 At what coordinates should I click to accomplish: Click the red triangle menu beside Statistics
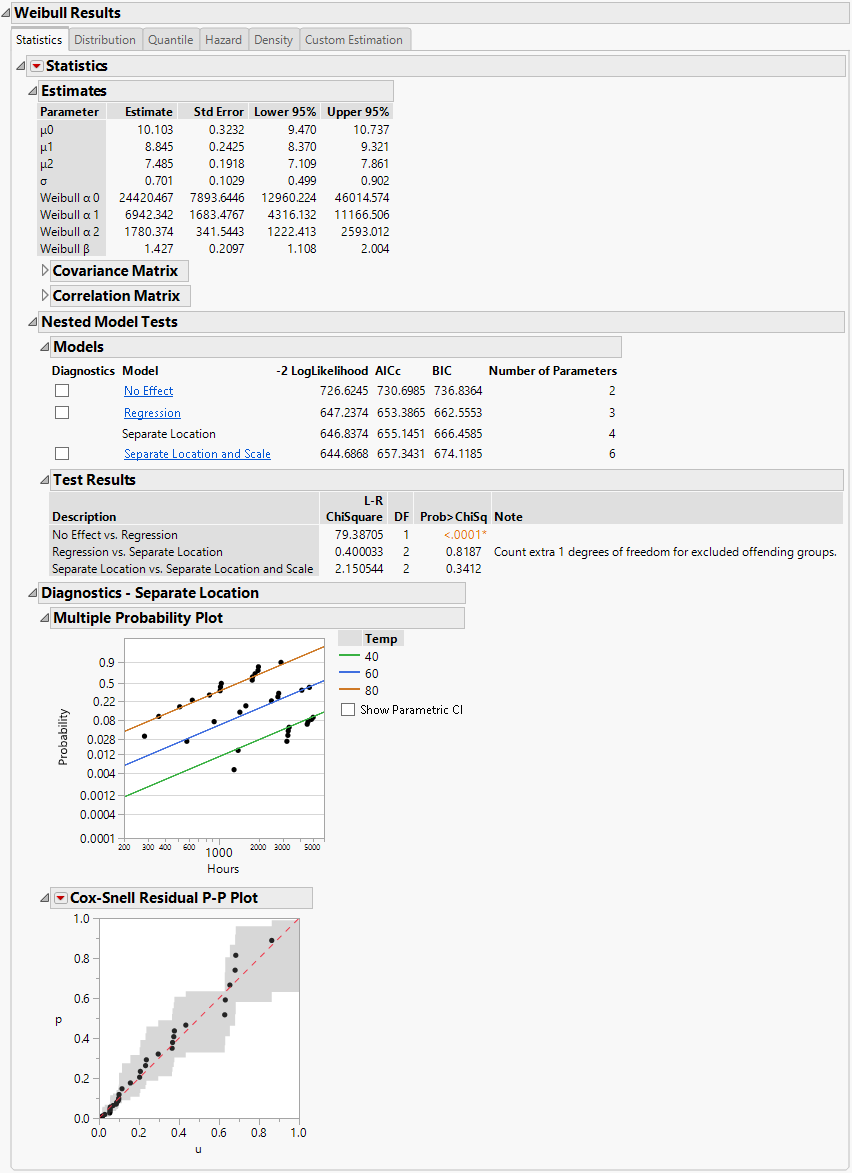point(37,66)
